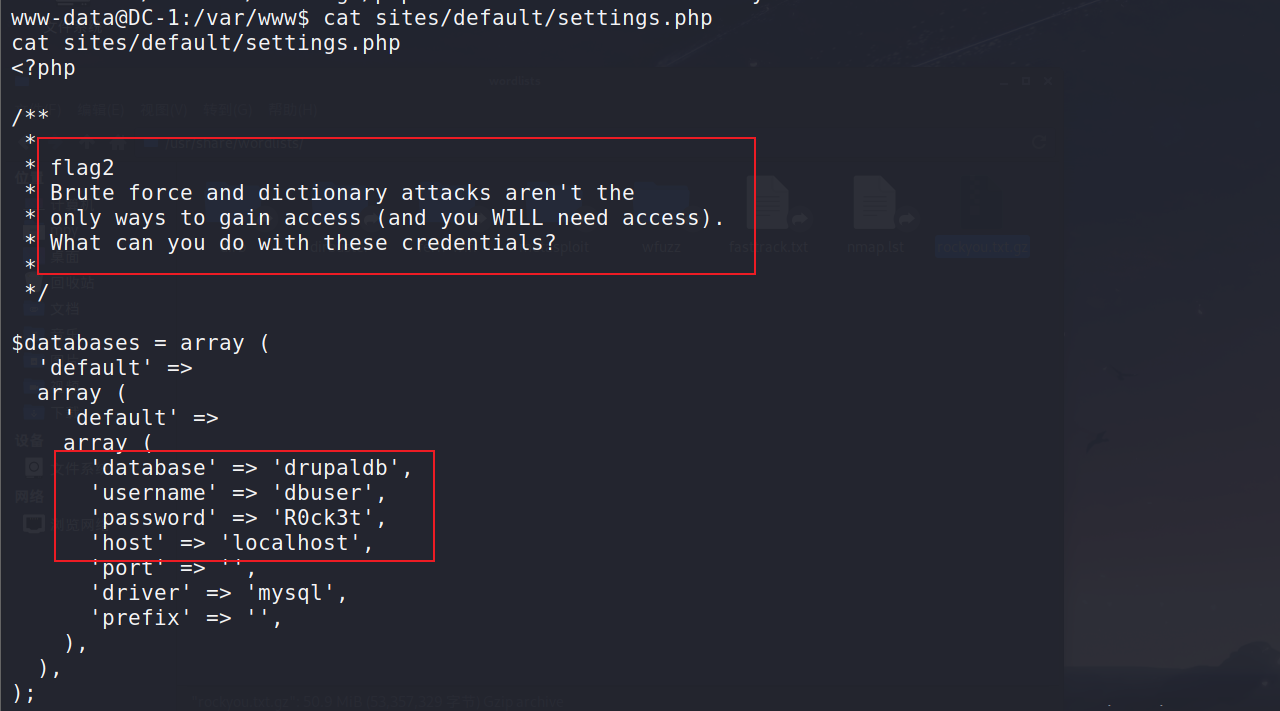Click the www-data@DC-1 shell prompt line
The image size is (1280, 711).
pos(362,18)
